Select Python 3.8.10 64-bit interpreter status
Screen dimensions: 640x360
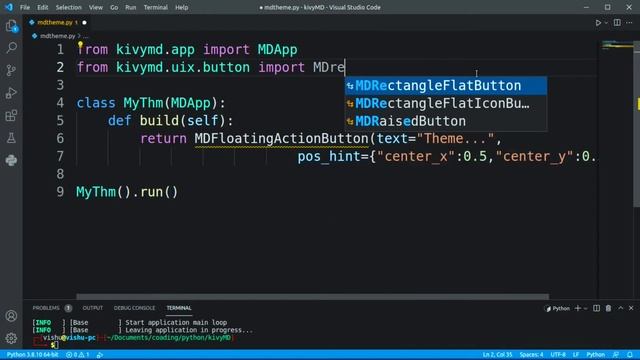33,355
